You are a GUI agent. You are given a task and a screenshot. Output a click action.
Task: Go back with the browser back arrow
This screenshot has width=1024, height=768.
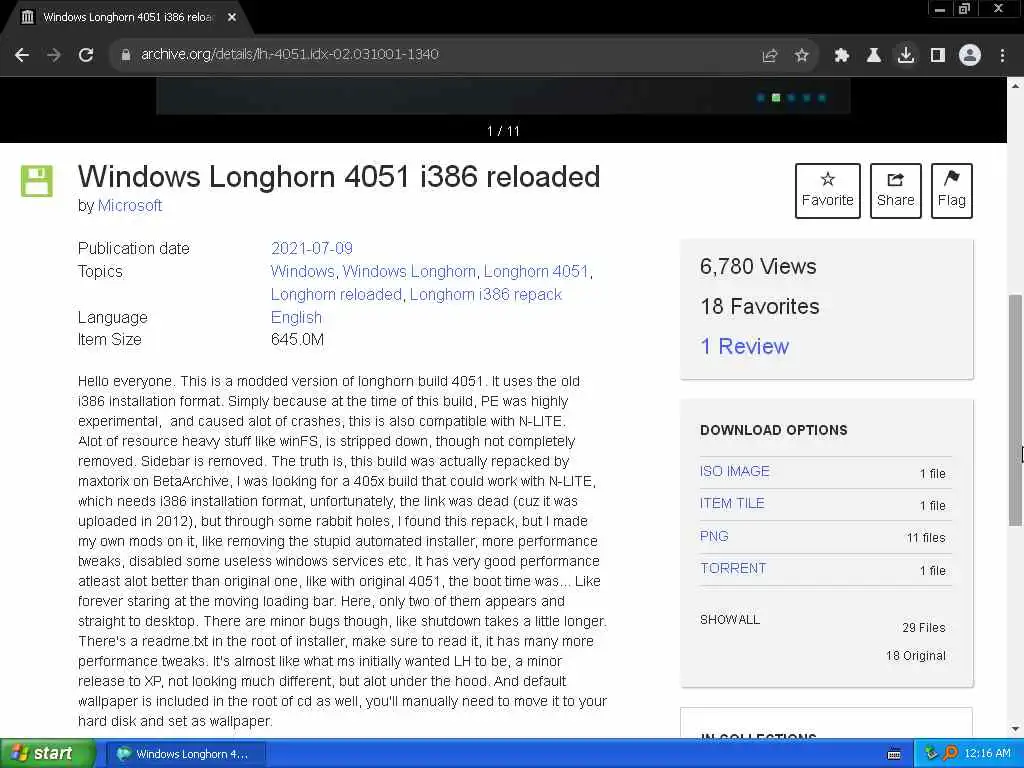[x=22, y=55]
